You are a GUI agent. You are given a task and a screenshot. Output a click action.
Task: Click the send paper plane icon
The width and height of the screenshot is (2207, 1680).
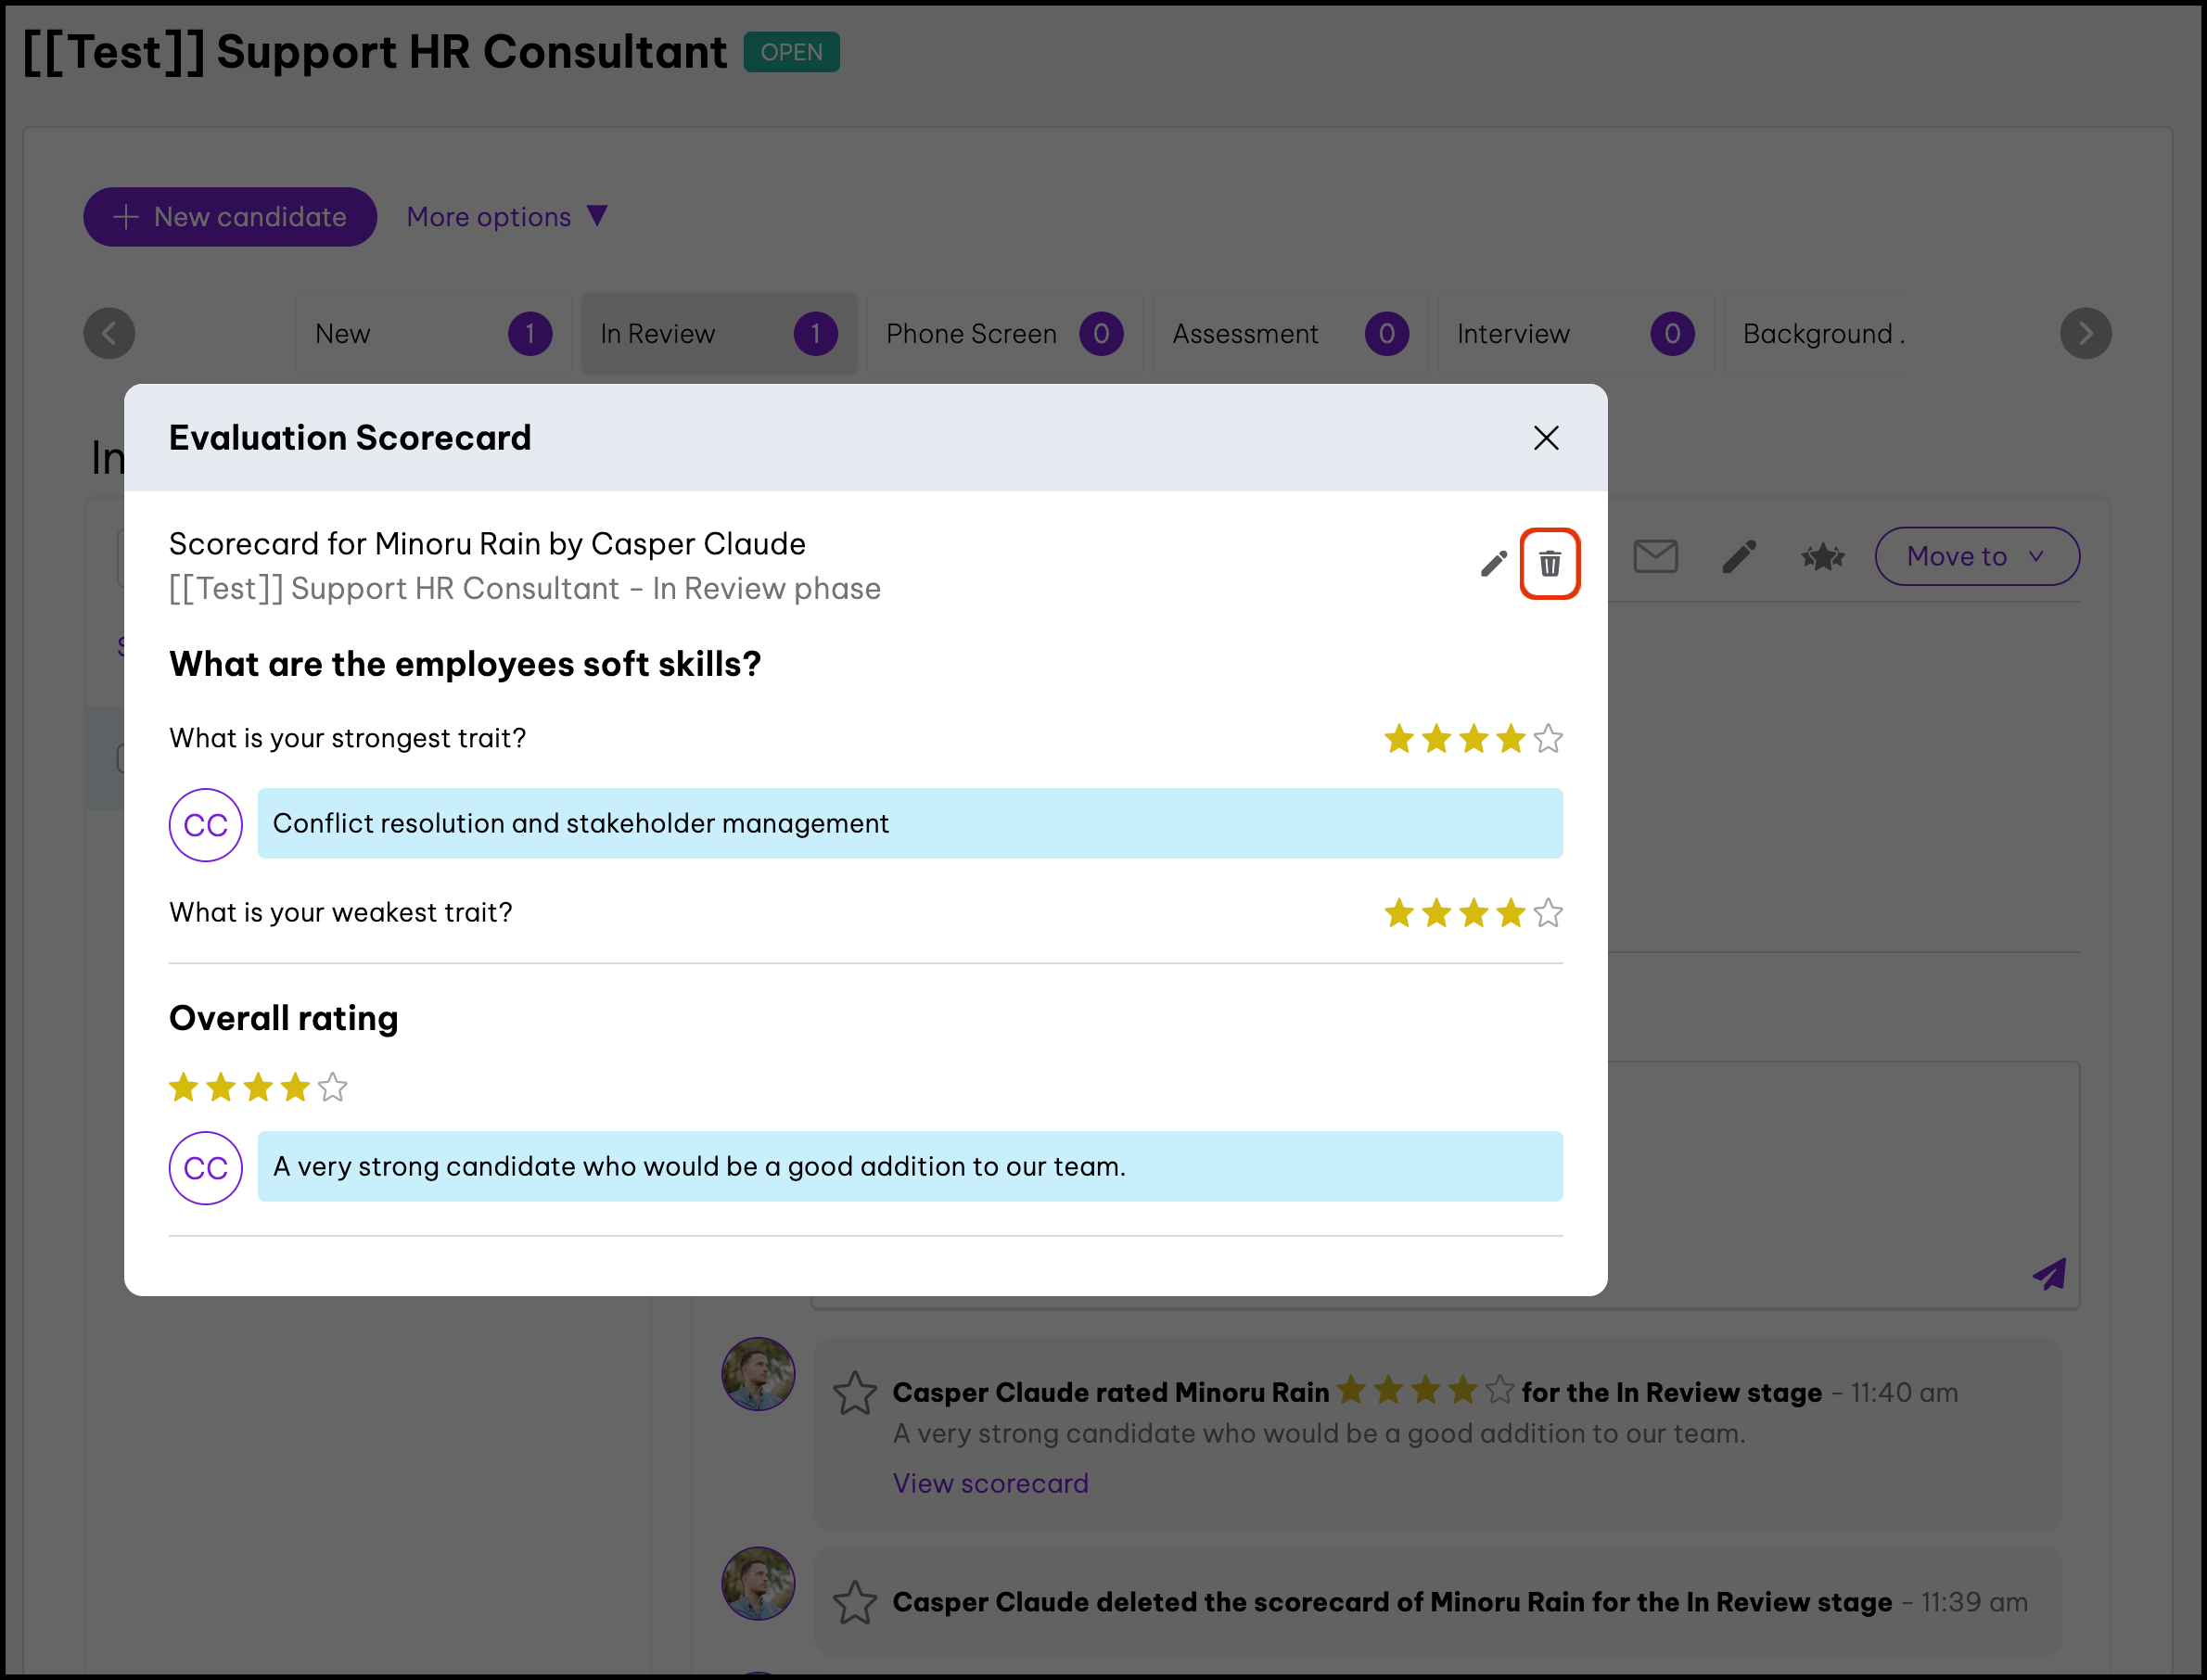click(2048, 1273)
